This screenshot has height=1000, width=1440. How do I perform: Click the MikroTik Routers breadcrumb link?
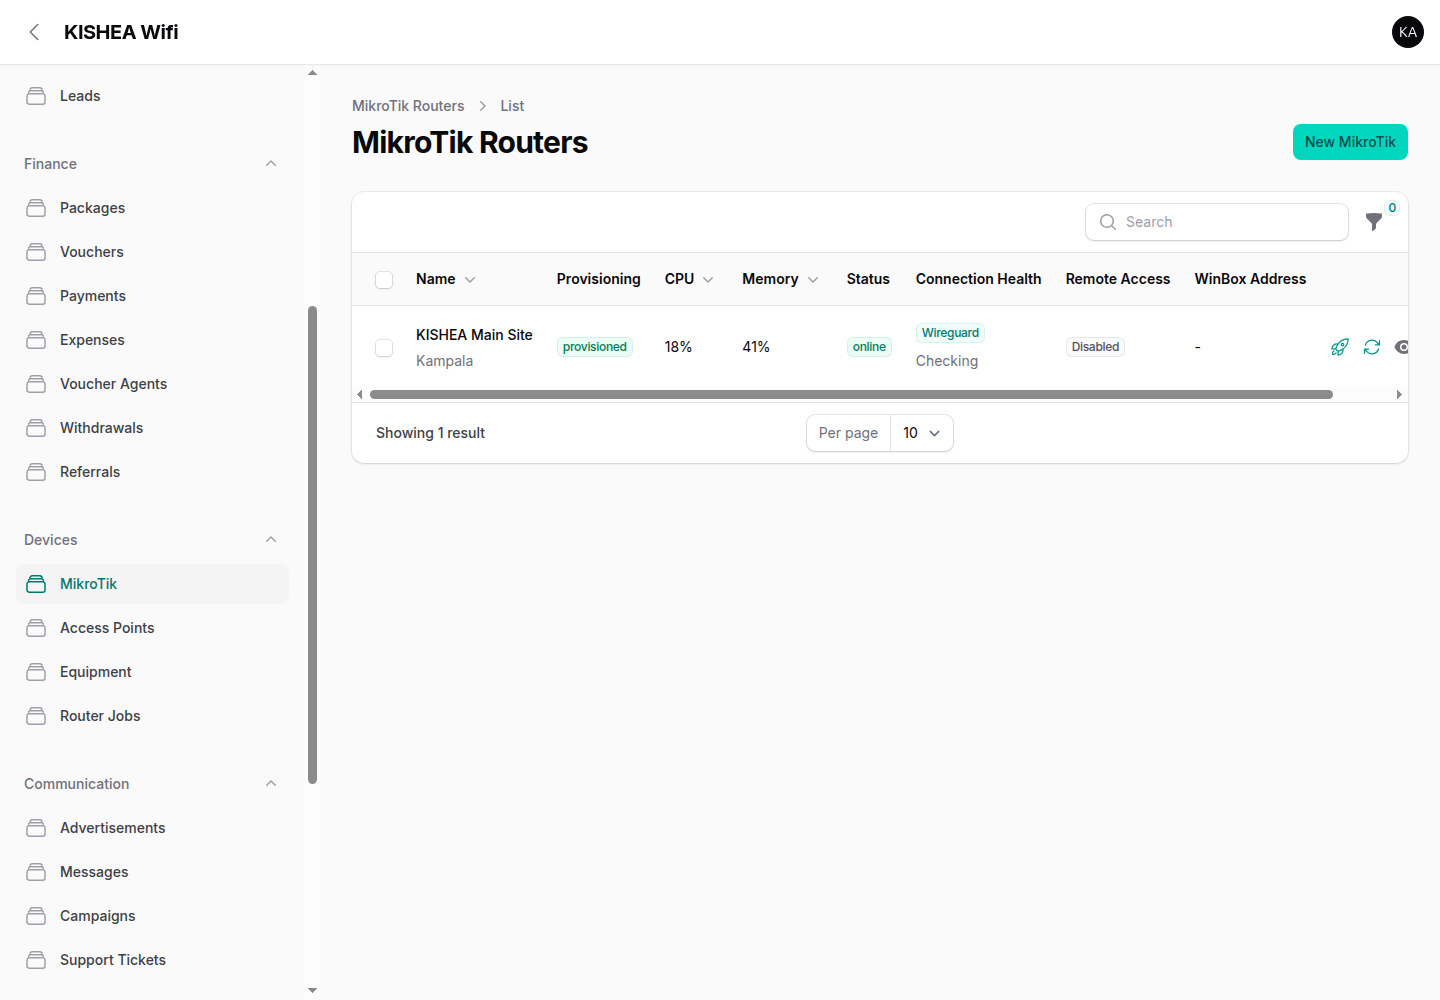[408, 106]
